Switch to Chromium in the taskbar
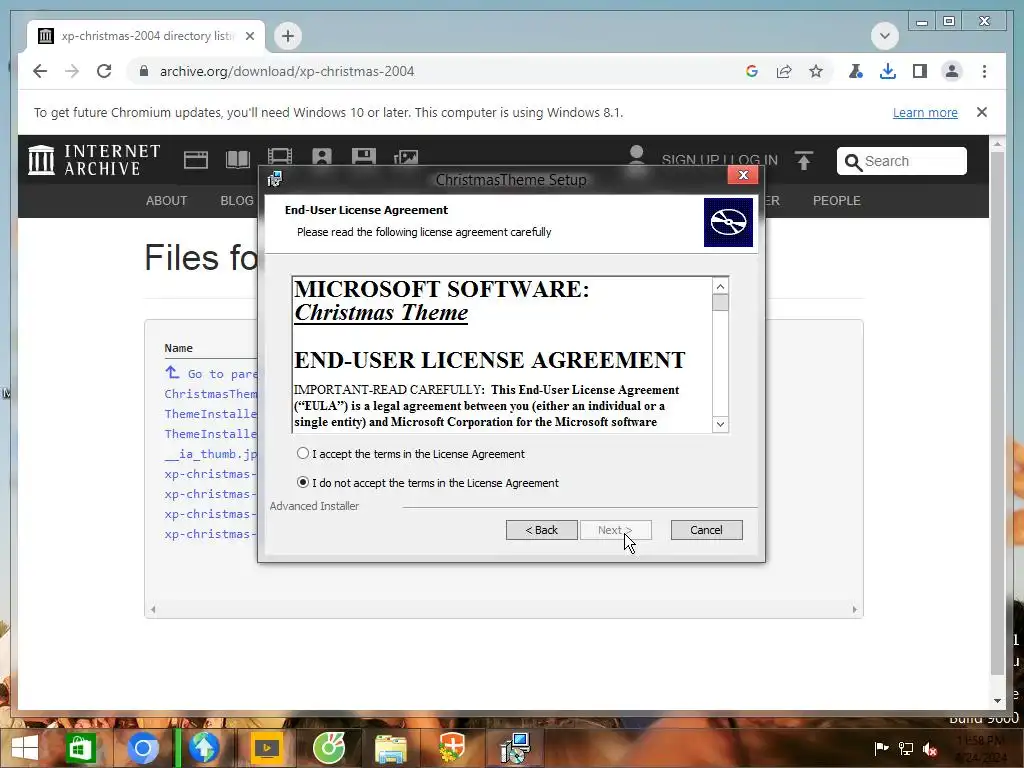 142,748
